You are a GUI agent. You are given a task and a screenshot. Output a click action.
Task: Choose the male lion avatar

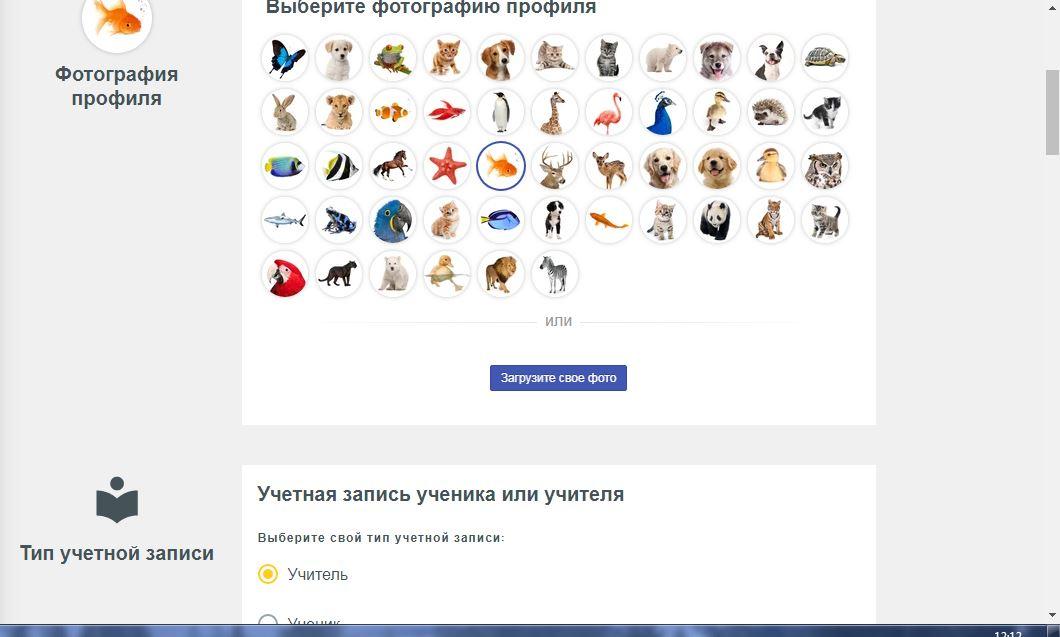click(501, 275)
